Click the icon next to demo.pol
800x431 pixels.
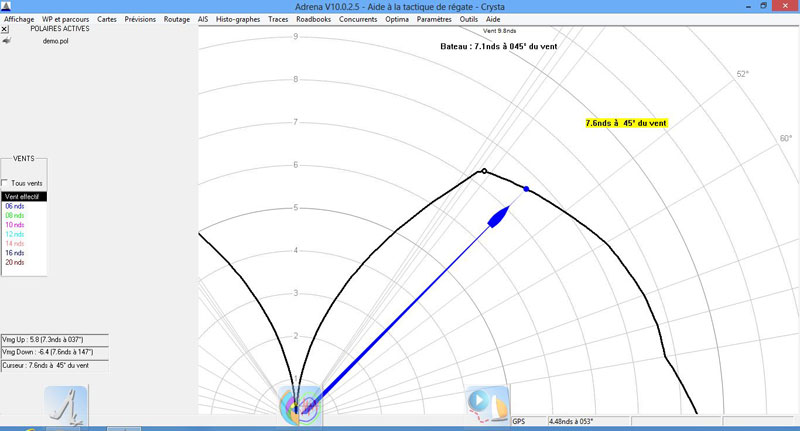click(x=6, y=41)
